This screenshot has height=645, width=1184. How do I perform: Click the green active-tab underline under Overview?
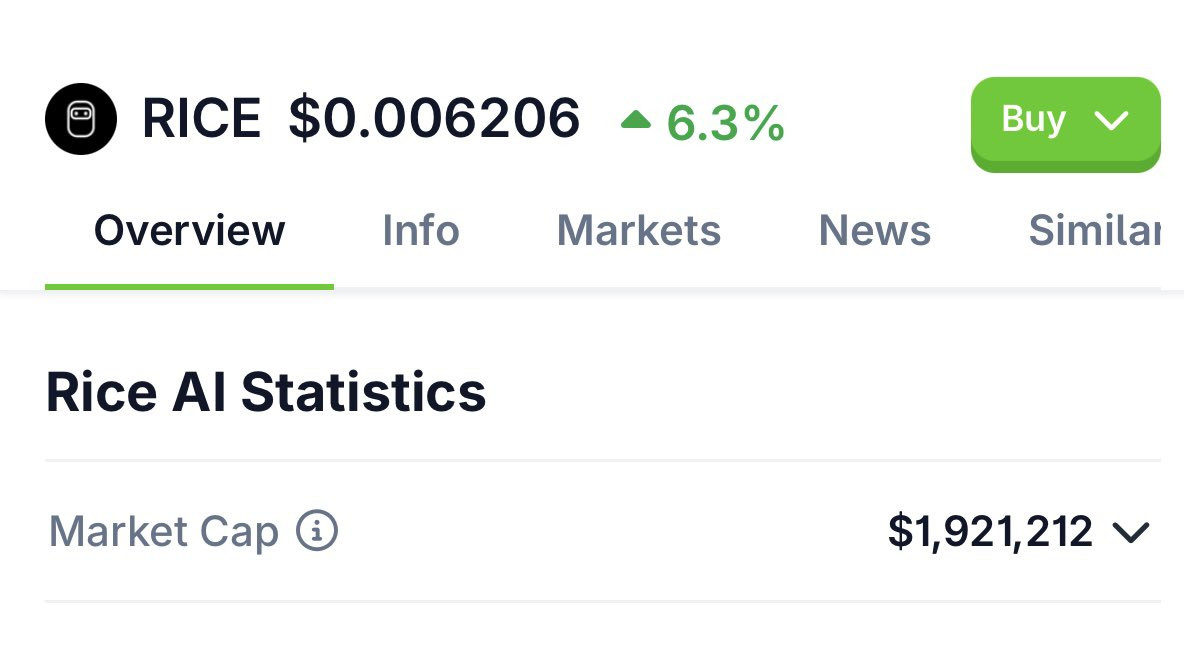[x=190, y=286]
